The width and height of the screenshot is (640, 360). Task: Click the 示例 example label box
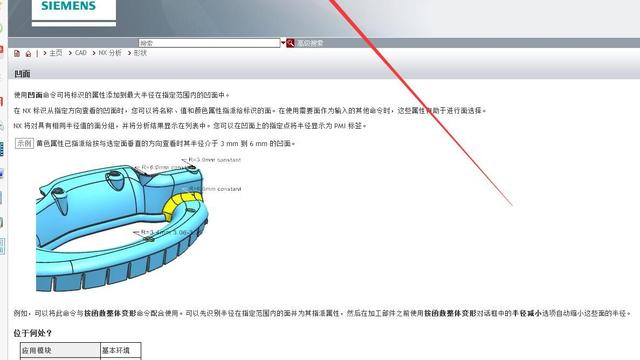(24, 143)
